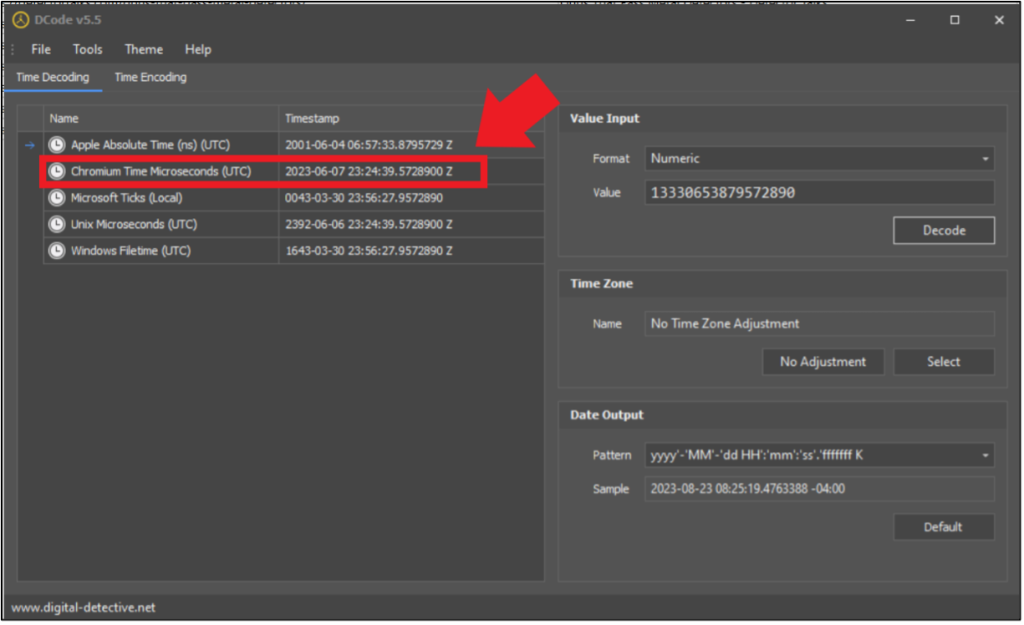
Task: Click the Select button under Time Zone
Action: pos(943,361)
